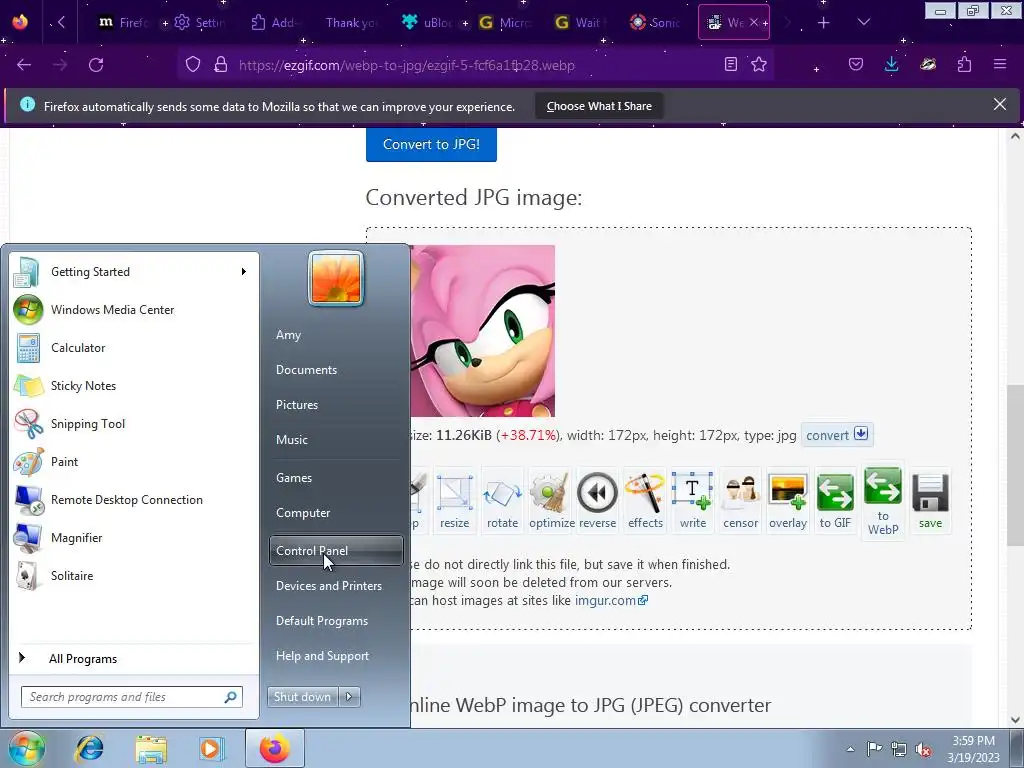Image resolution: width=1024 pixels, height=768 pixels.
Task: Open the imgur.com link
Action: tap(611, 600)
